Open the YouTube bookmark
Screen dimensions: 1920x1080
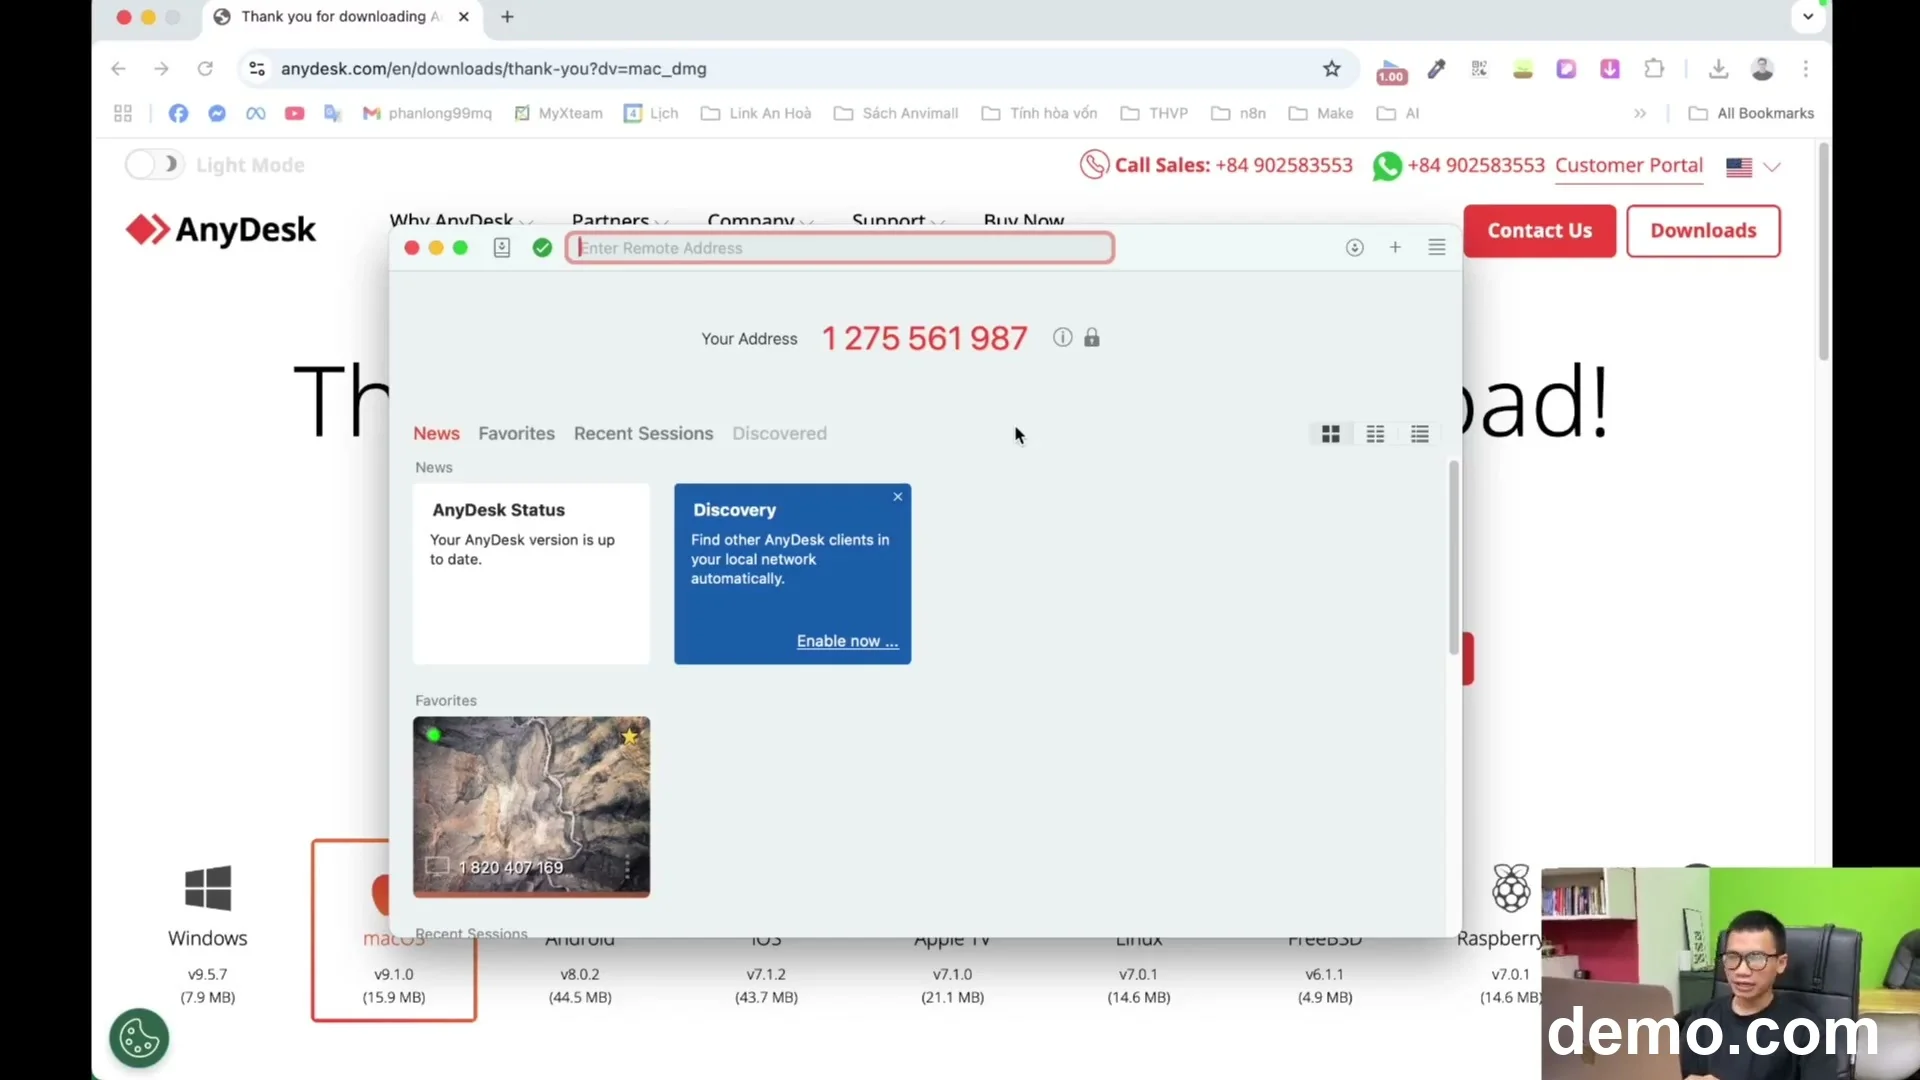pos(294,113)
